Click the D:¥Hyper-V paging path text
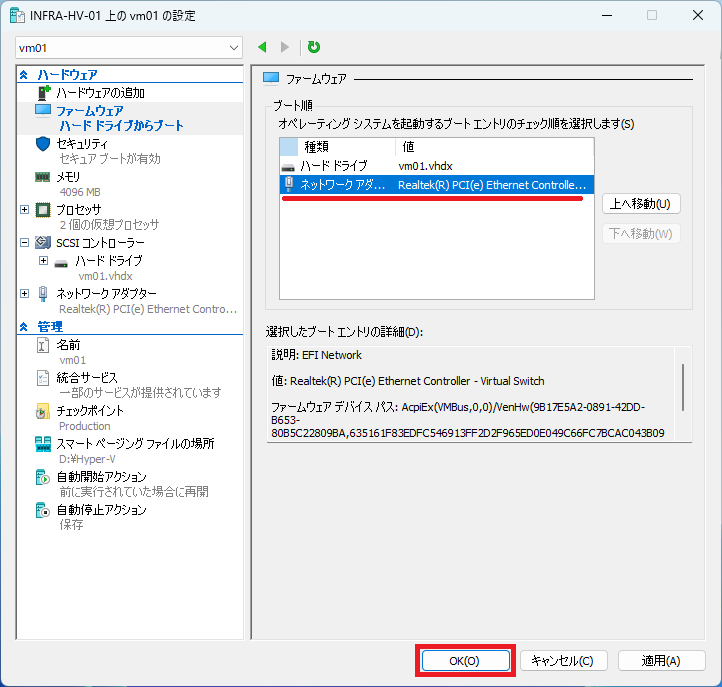 pyautogui.click(x=87, y=459)
